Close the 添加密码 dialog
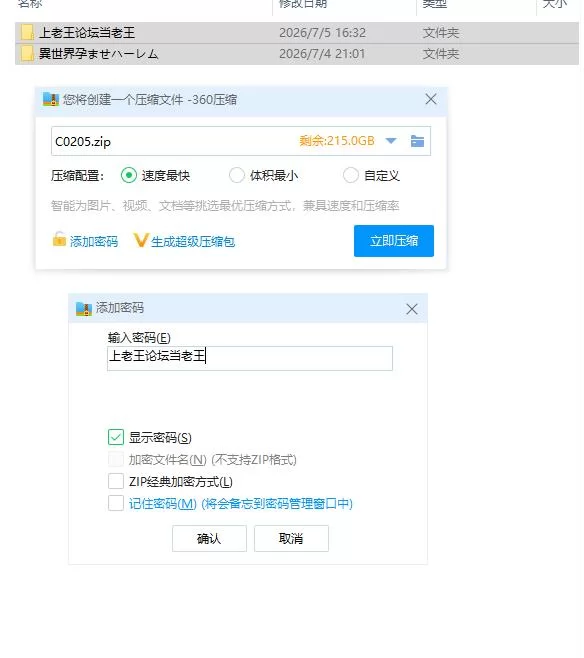Image resolution: width=584 pixels, height=658 pixels. (x=412, y=309)
